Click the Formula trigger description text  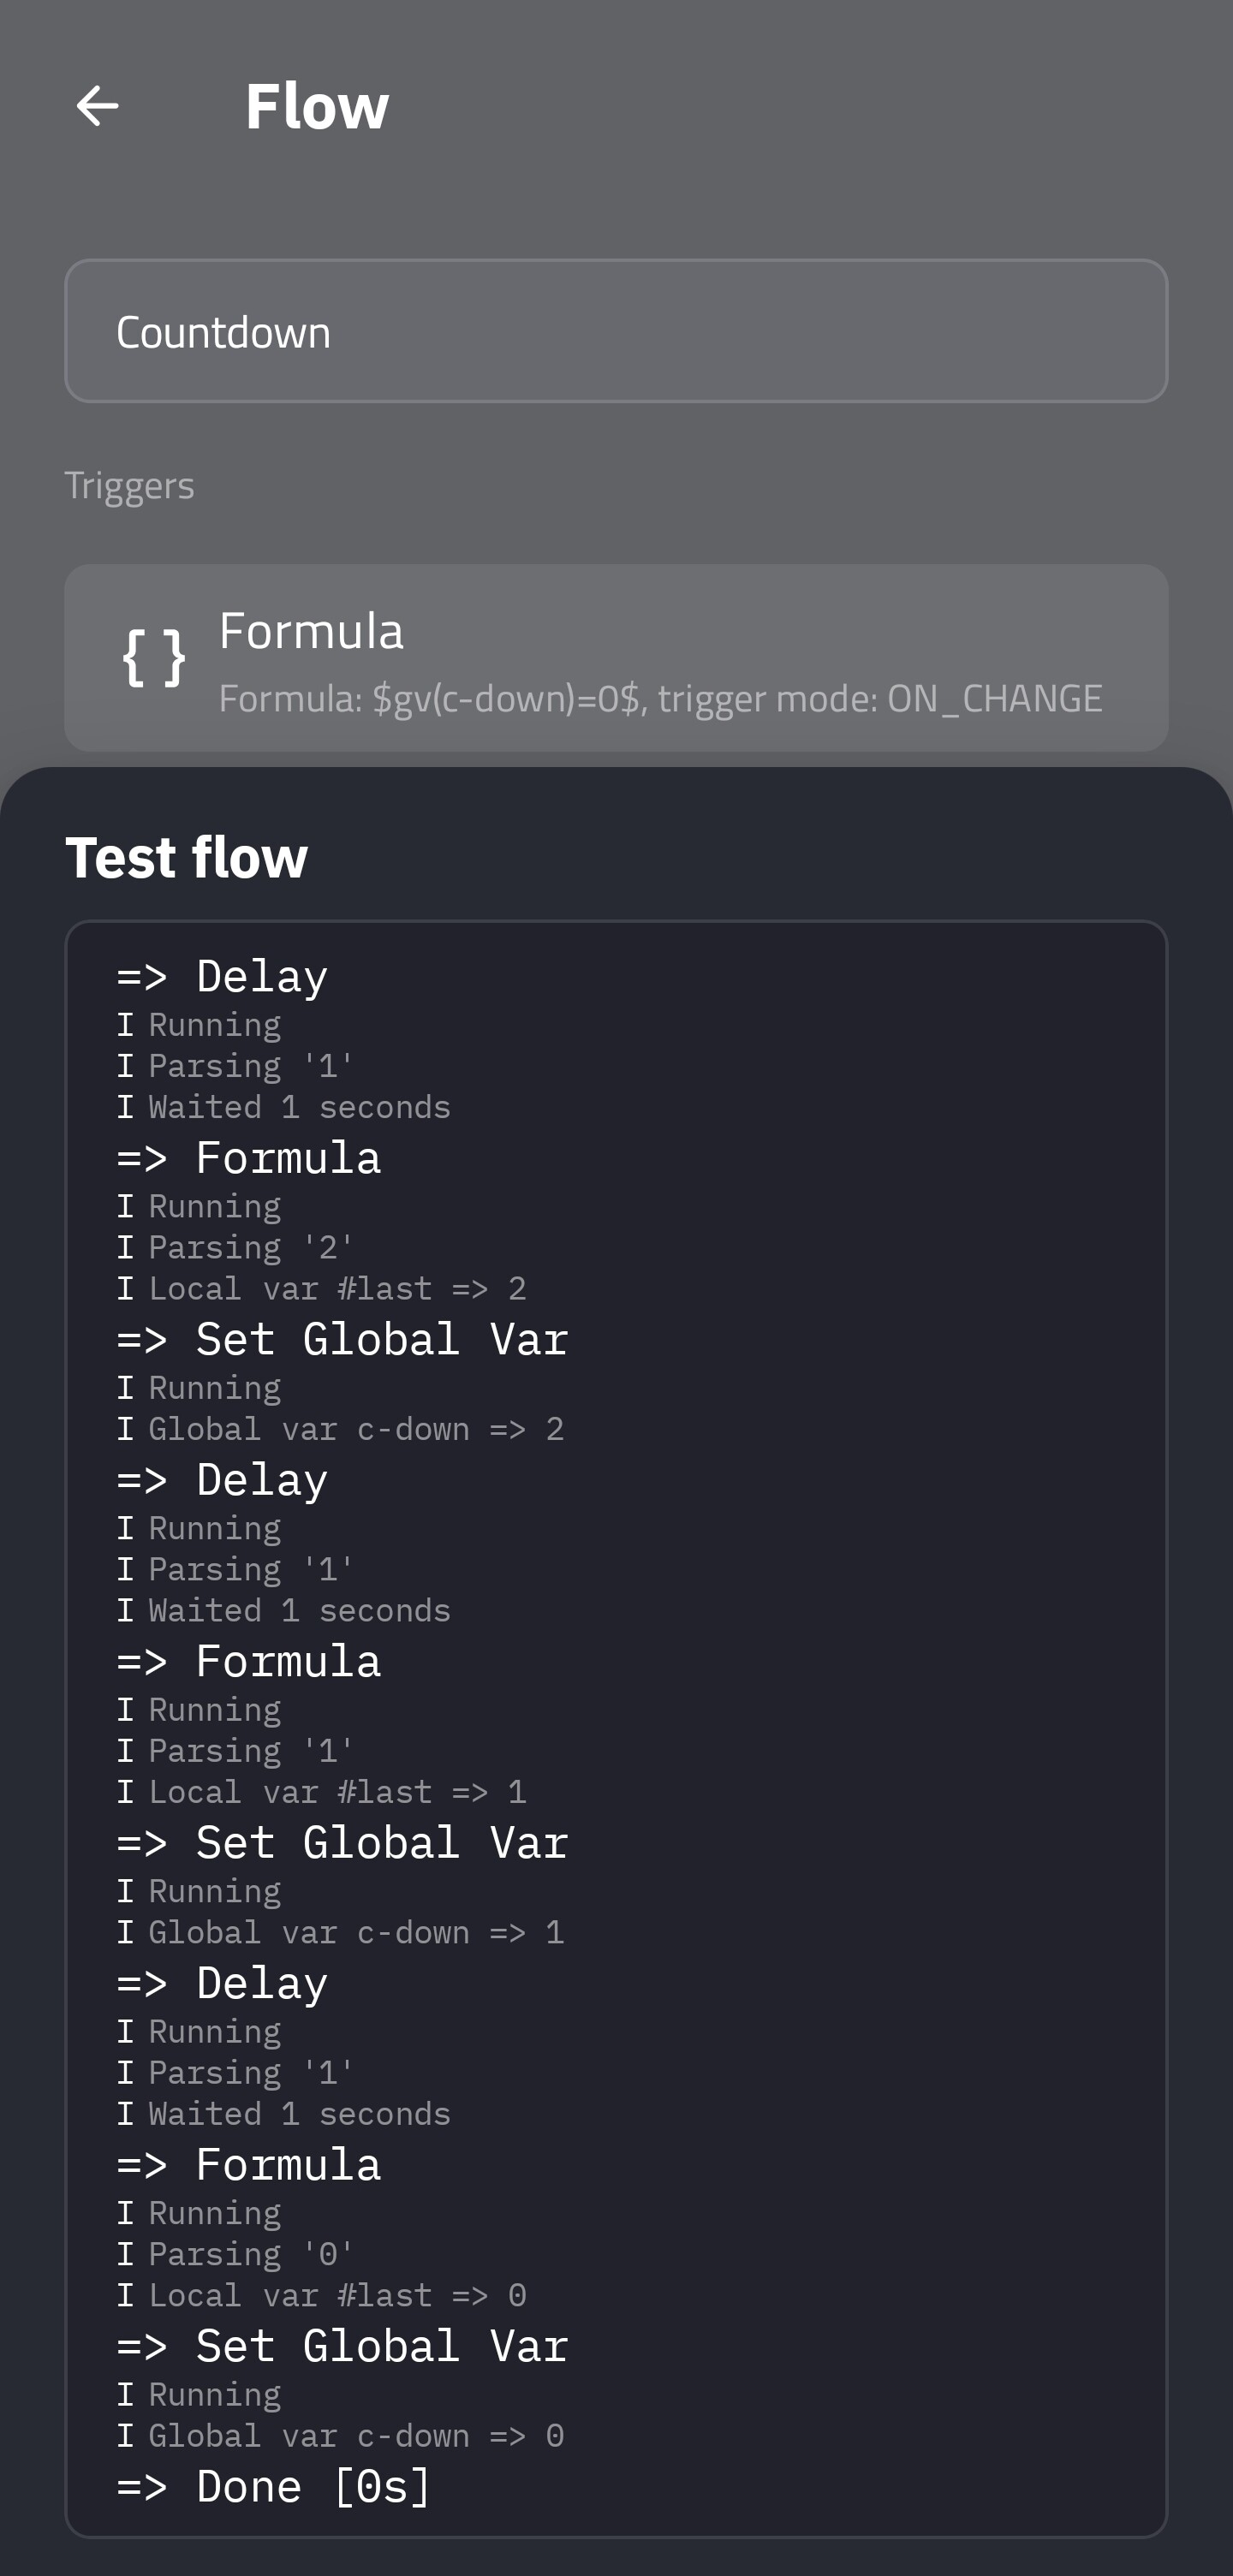point(660,699)
